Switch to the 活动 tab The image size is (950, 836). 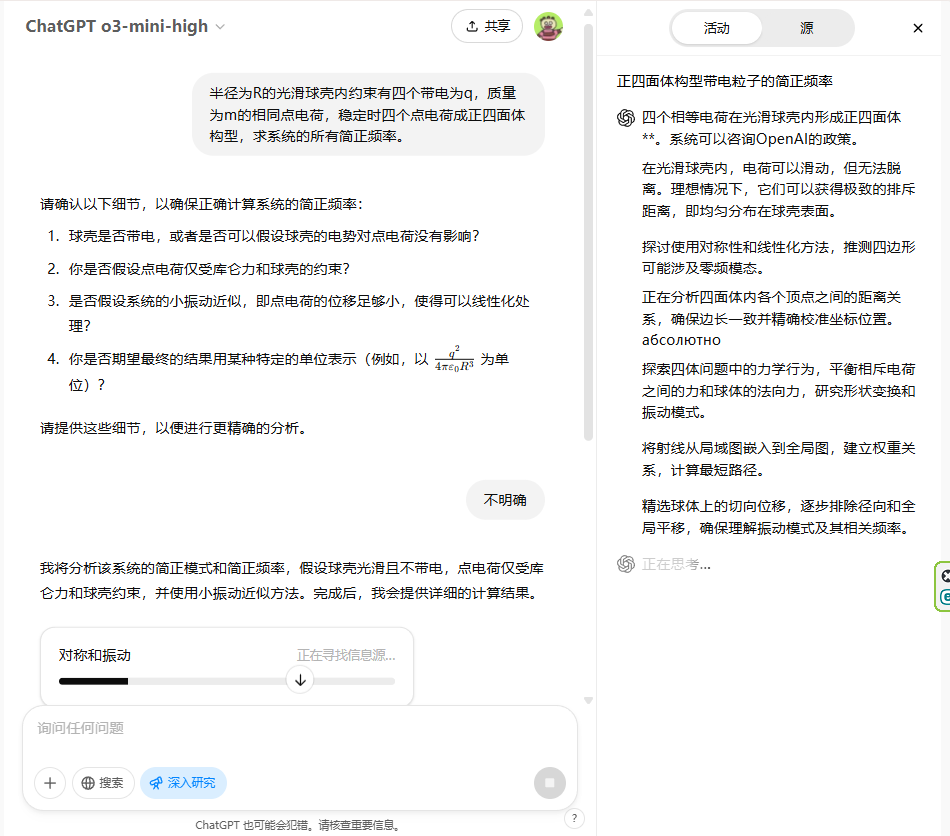tap(717, 28)
